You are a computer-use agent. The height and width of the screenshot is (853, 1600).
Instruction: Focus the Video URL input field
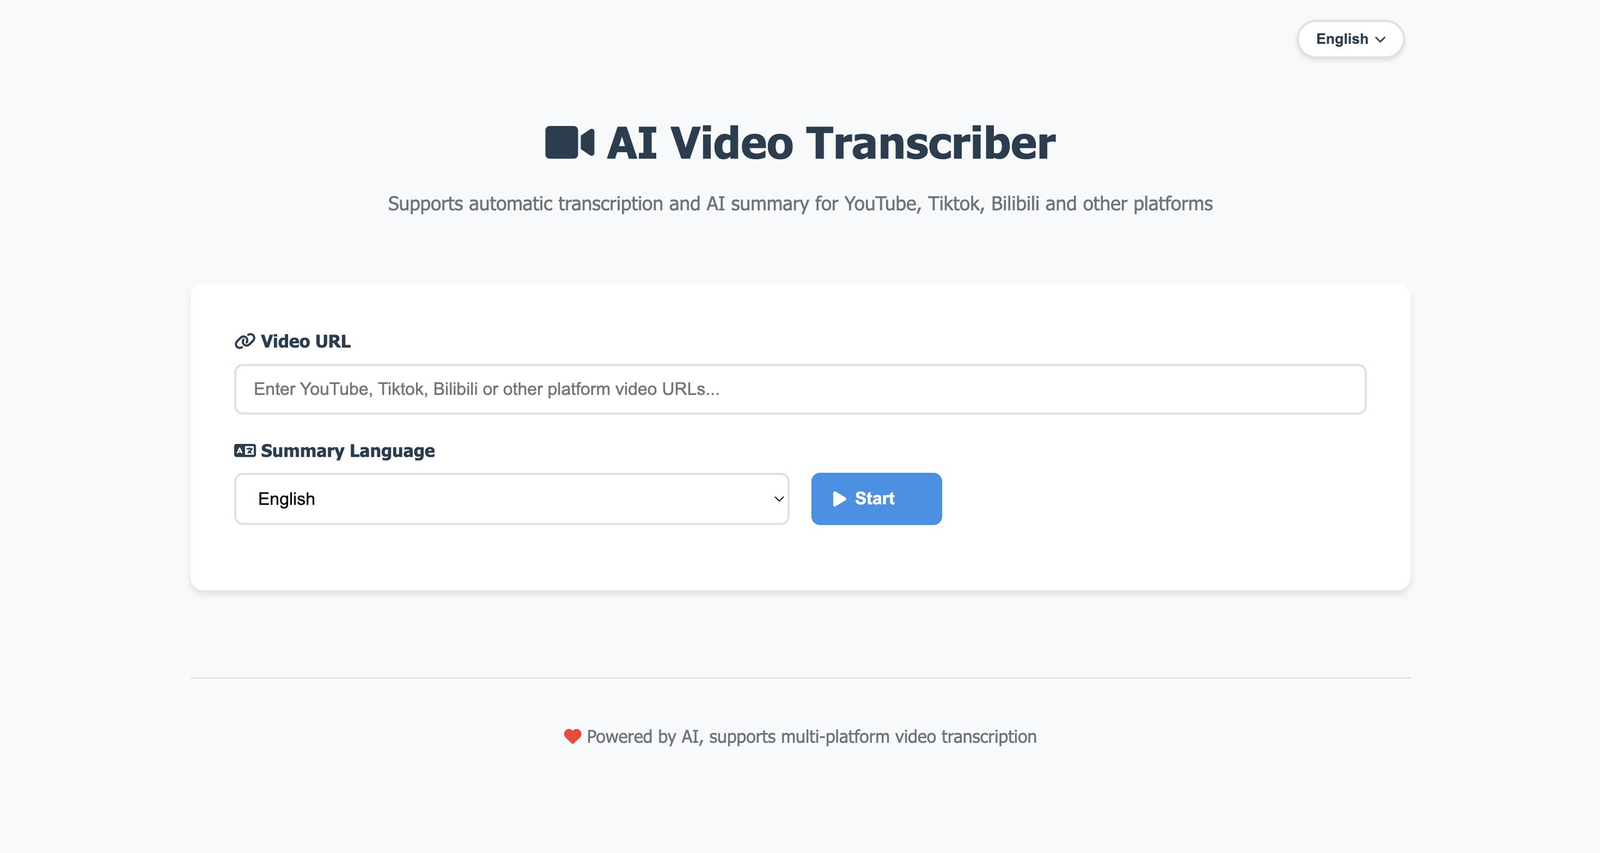click(x=800, y=389)
